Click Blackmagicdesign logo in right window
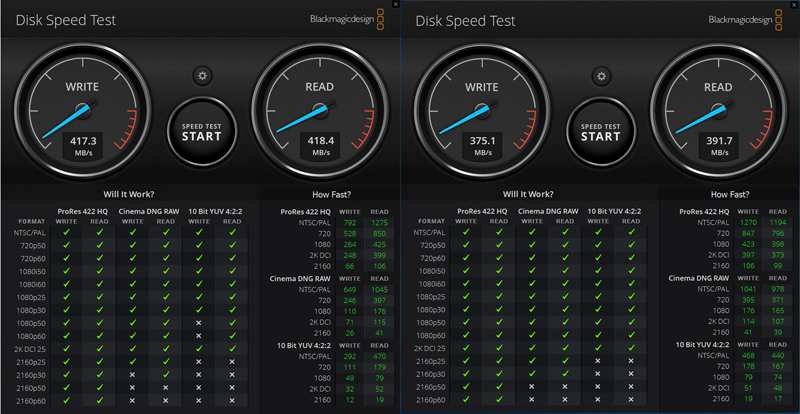The width and height of the screenshot is (800, 414). click(741, 19)
